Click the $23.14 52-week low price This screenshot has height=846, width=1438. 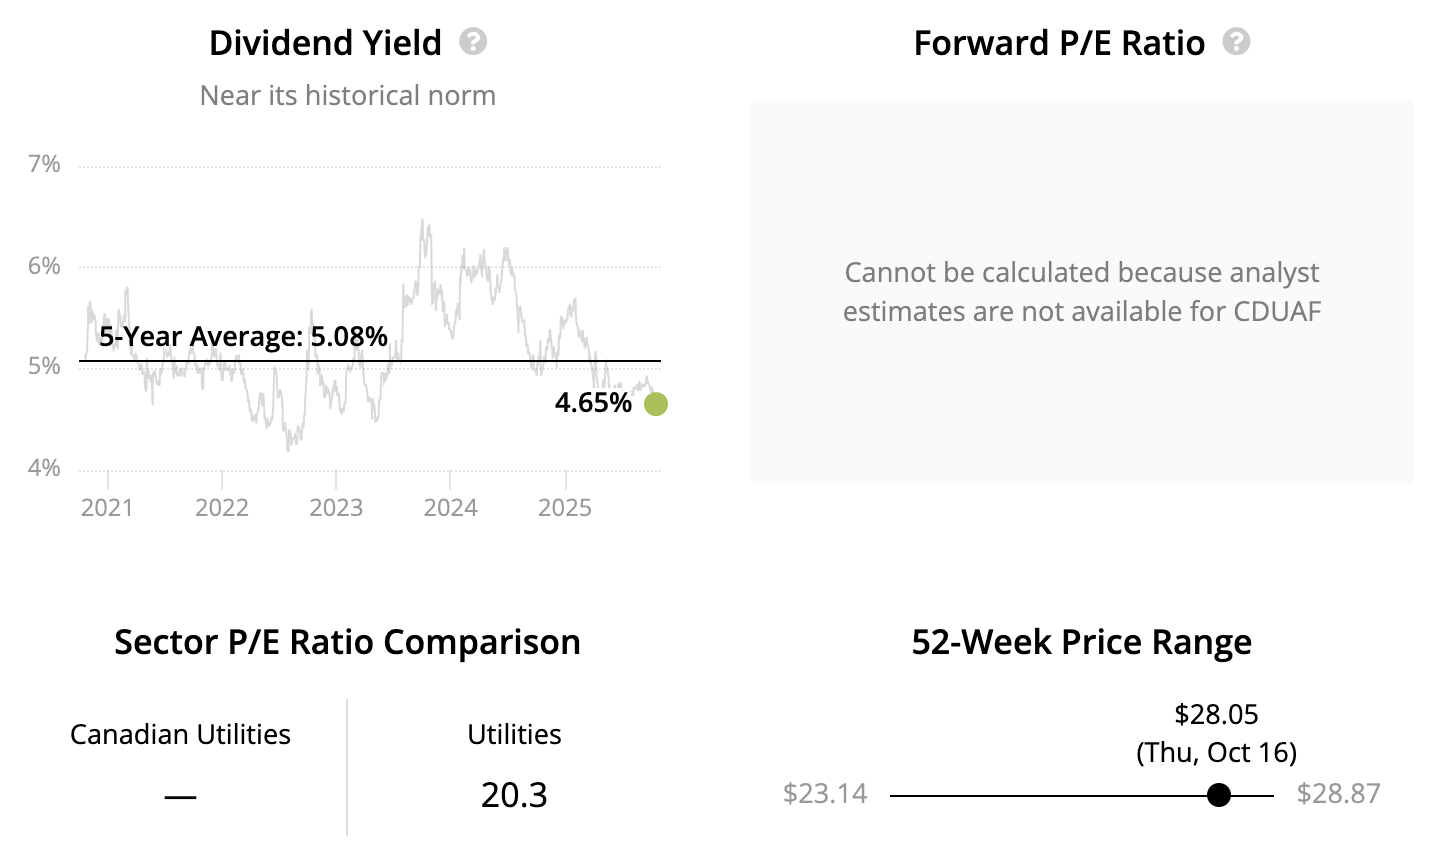(825, 794)
